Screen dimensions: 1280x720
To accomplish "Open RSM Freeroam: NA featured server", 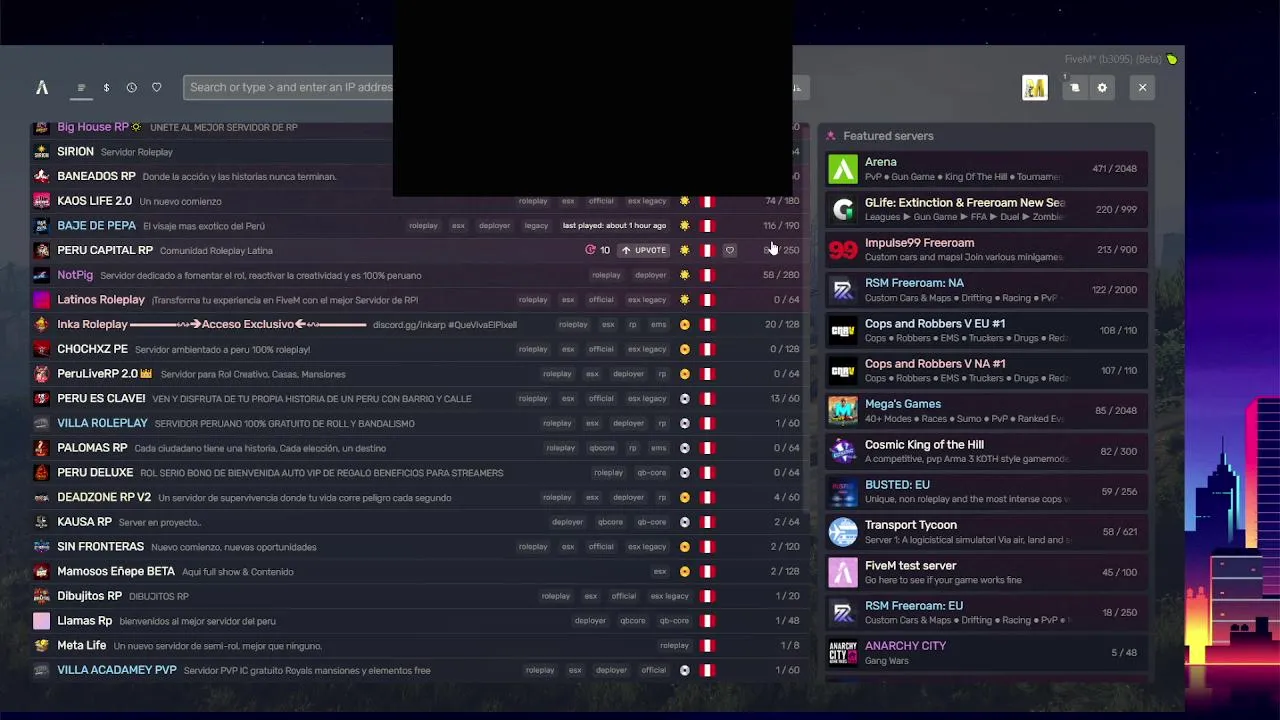I will coord(986,290).
